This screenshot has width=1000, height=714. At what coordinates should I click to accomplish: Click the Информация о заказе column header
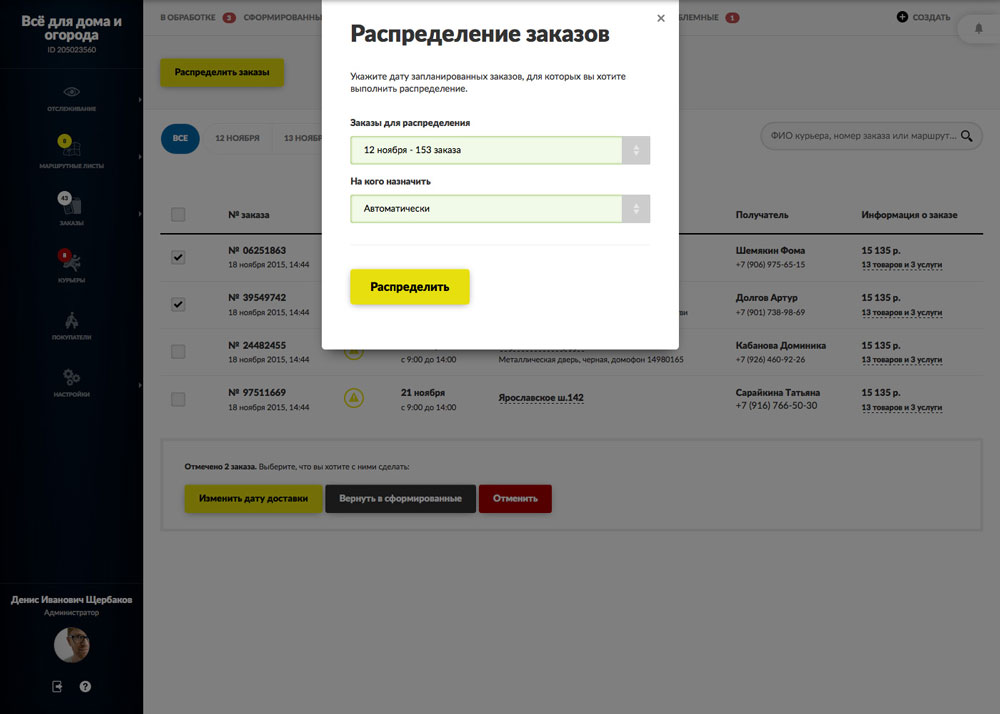(909, 215)
